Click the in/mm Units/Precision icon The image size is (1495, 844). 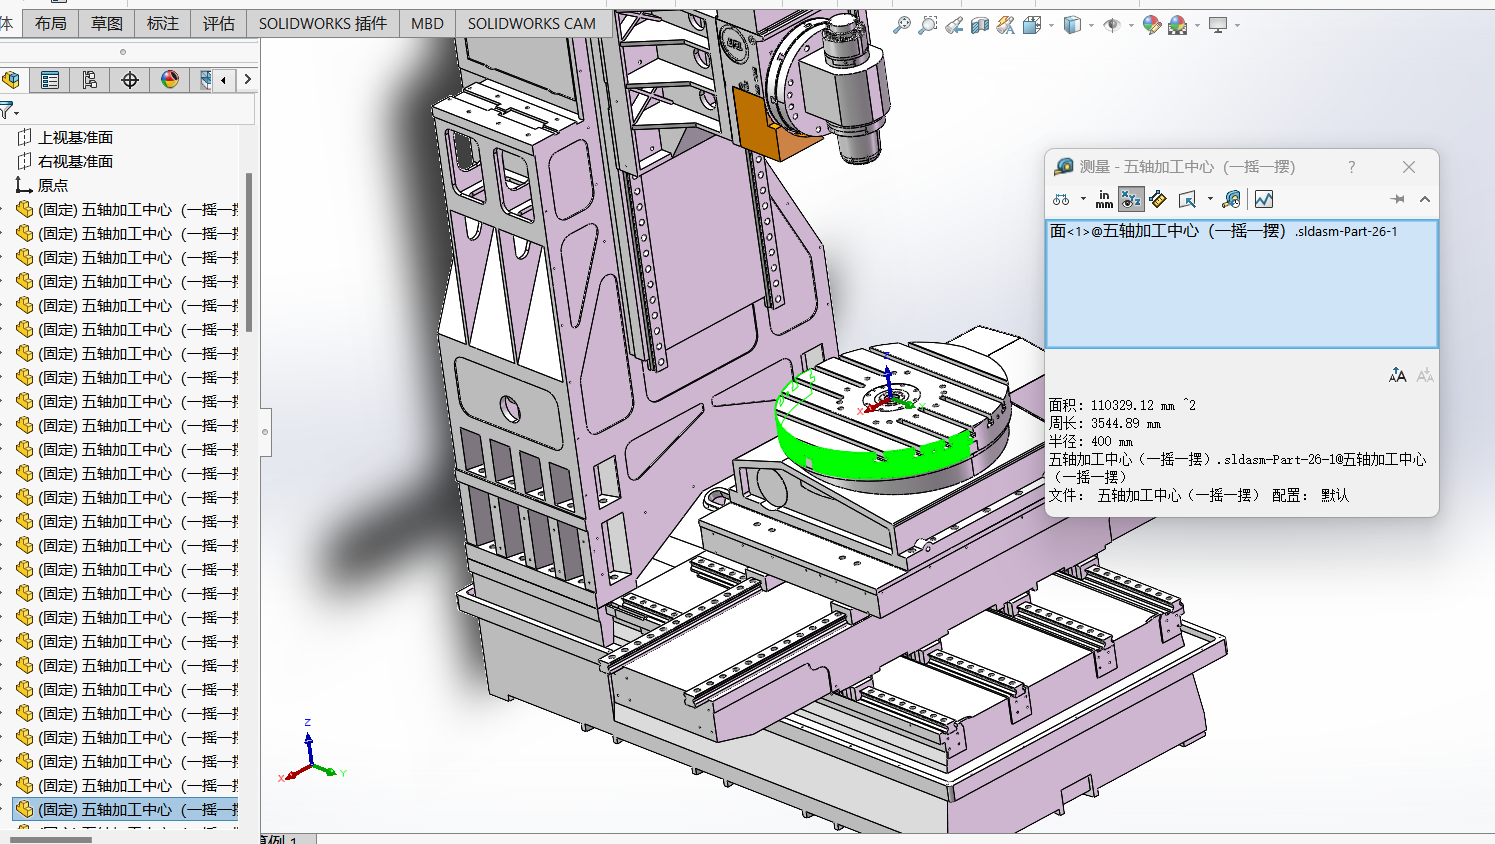tap(1104, 200)
